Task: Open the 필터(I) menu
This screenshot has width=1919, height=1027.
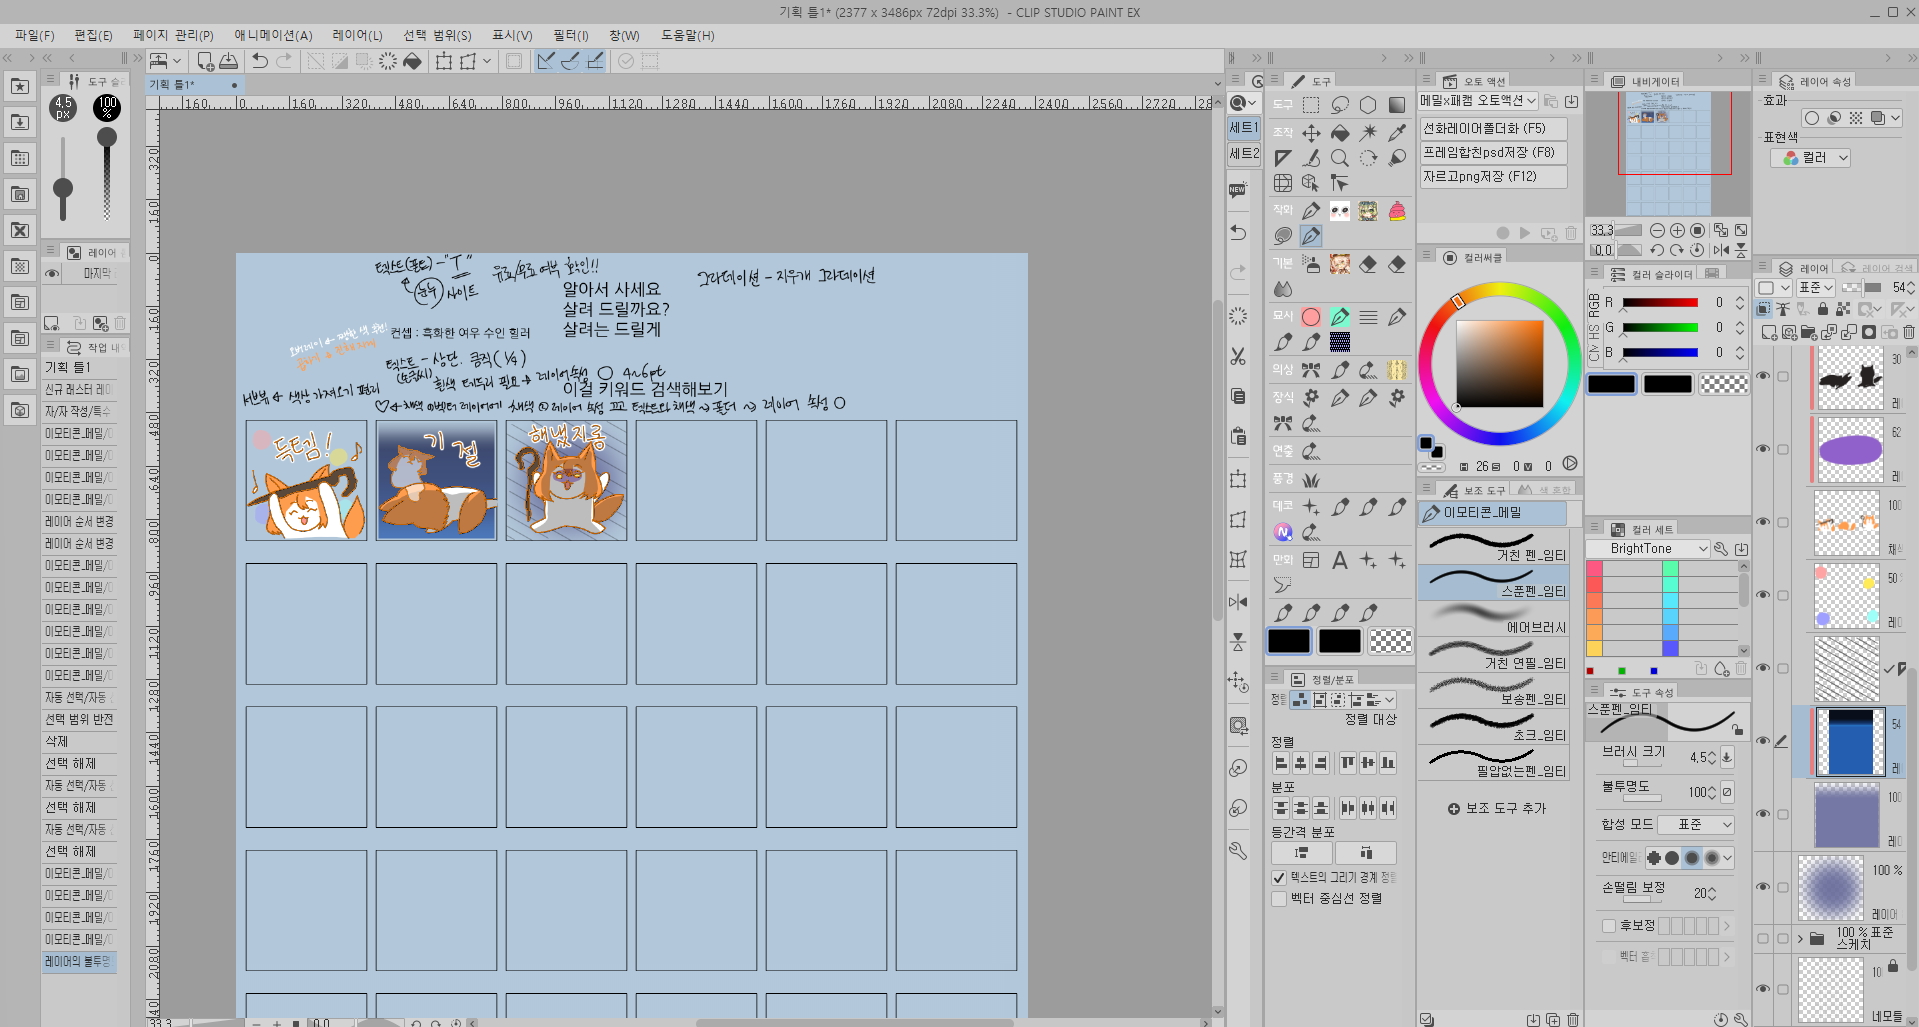Action: (571, 35)
